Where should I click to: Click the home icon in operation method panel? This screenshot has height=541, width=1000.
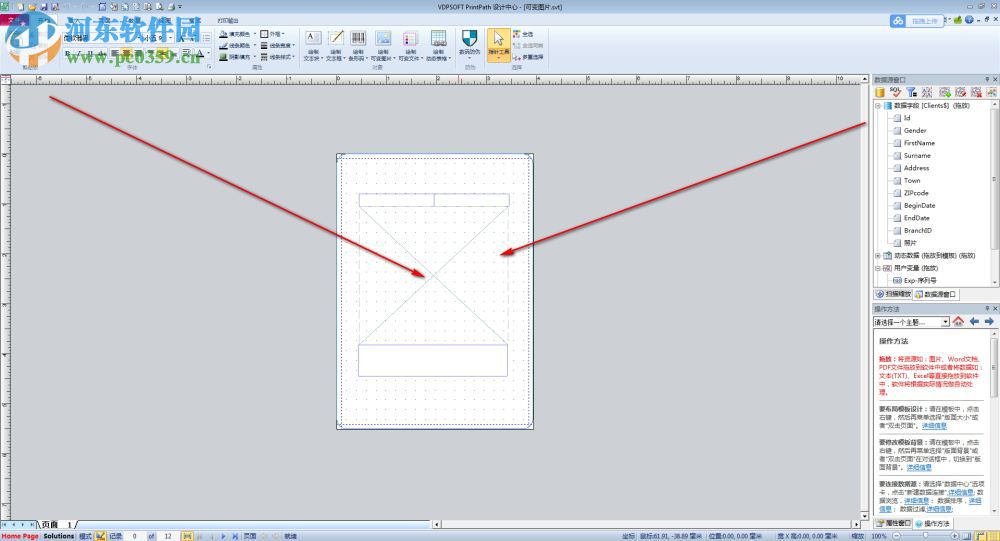coord(959,322)
